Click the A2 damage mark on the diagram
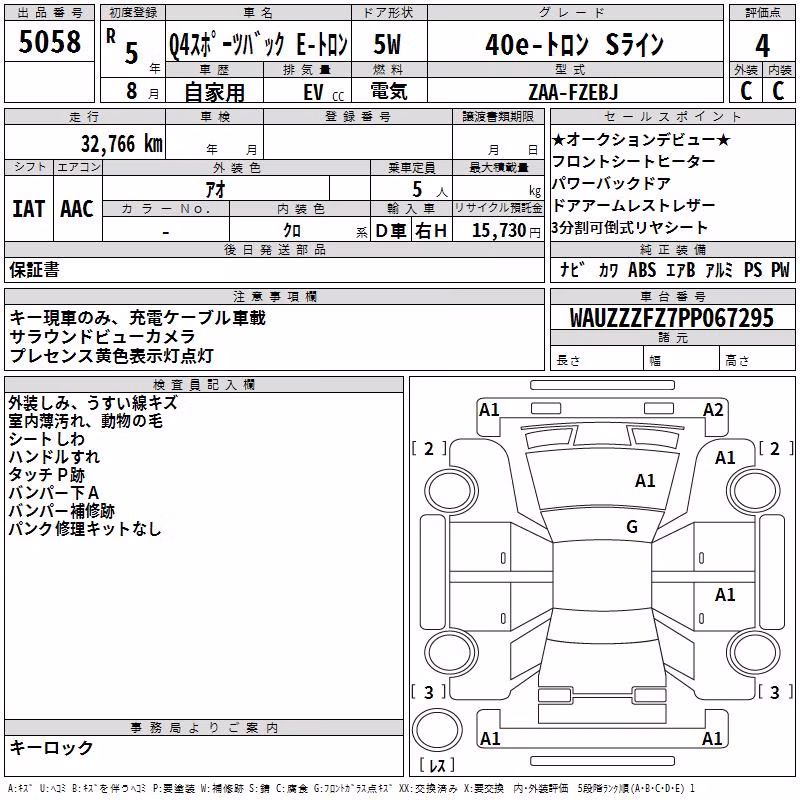The width and height of the screenshot is (800, 800). [713, 409]
